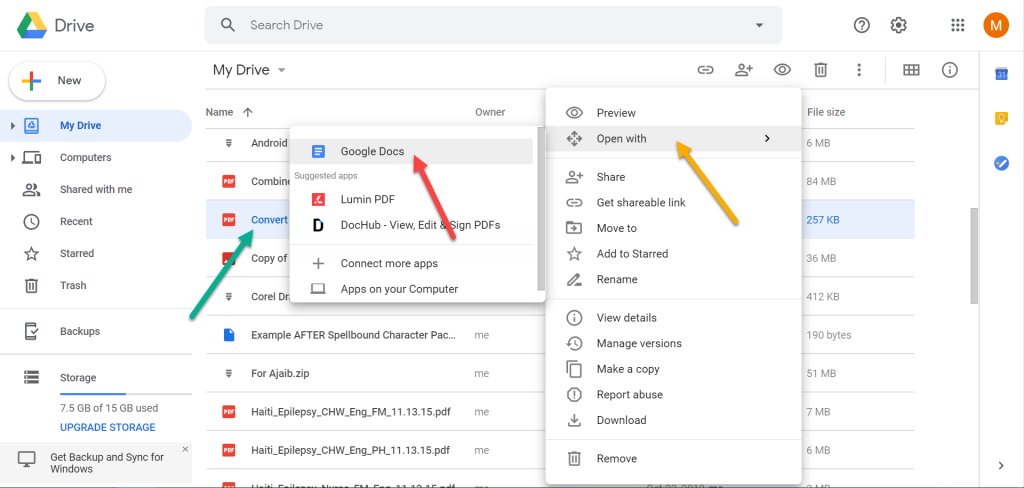The width and height of the screenshot is (1024, 488).
Task: Click the search magnifier icon
Action: click(227, 25)
